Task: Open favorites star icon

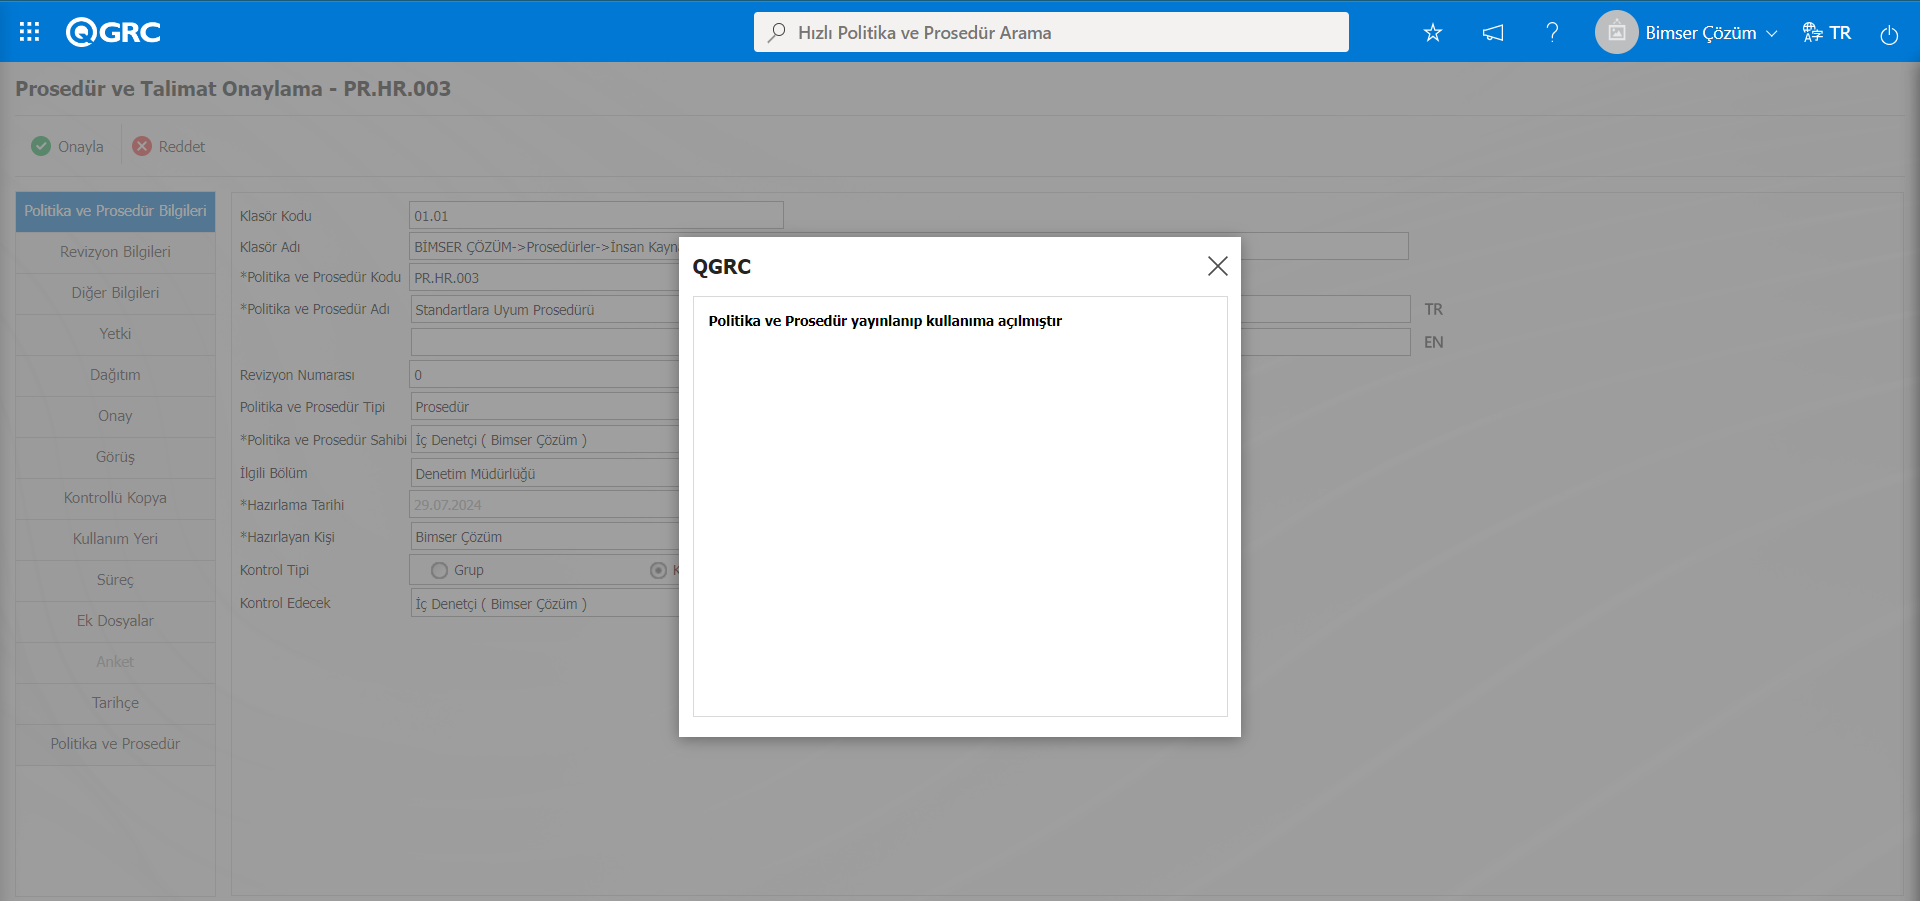Action: (1433, 33)
